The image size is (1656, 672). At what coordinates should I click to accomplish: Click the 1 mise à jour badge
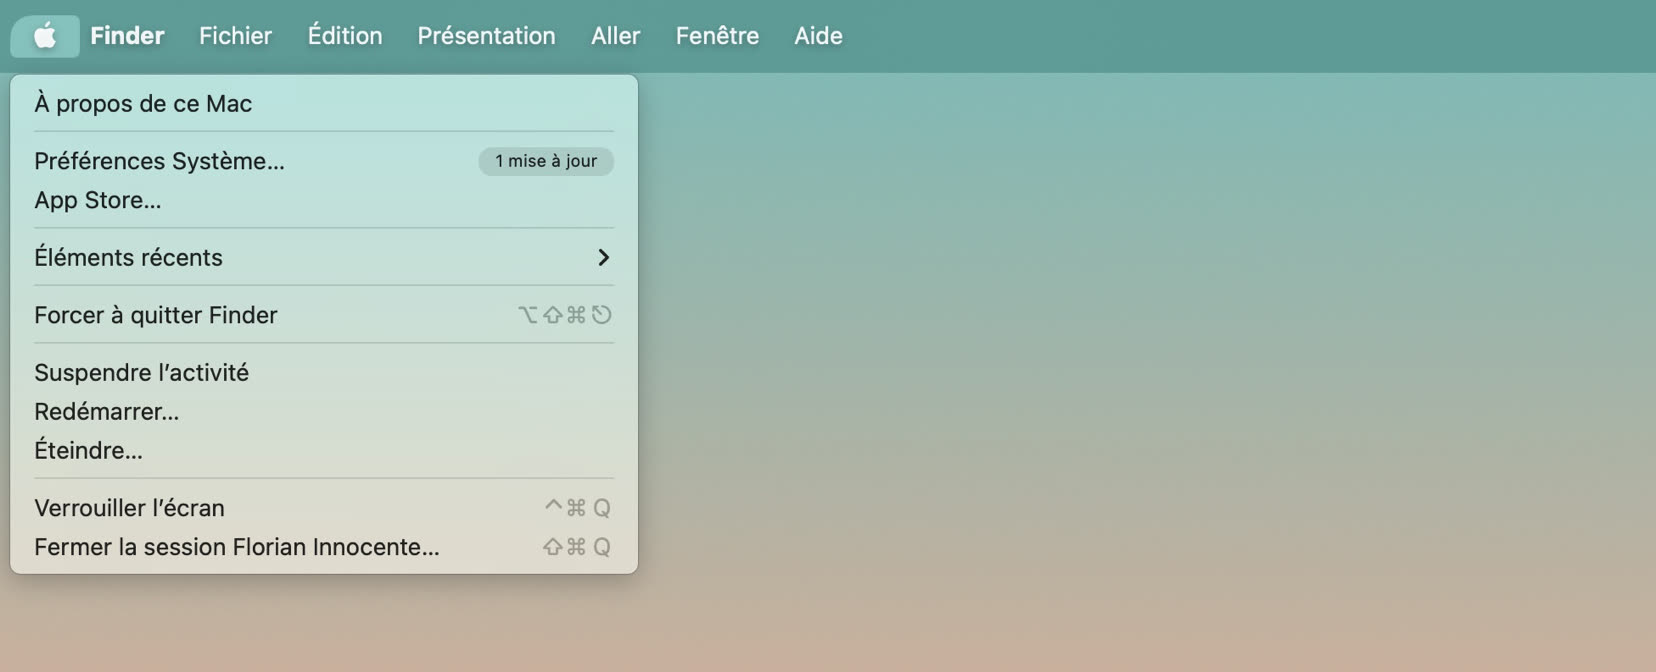pos(546,161)
